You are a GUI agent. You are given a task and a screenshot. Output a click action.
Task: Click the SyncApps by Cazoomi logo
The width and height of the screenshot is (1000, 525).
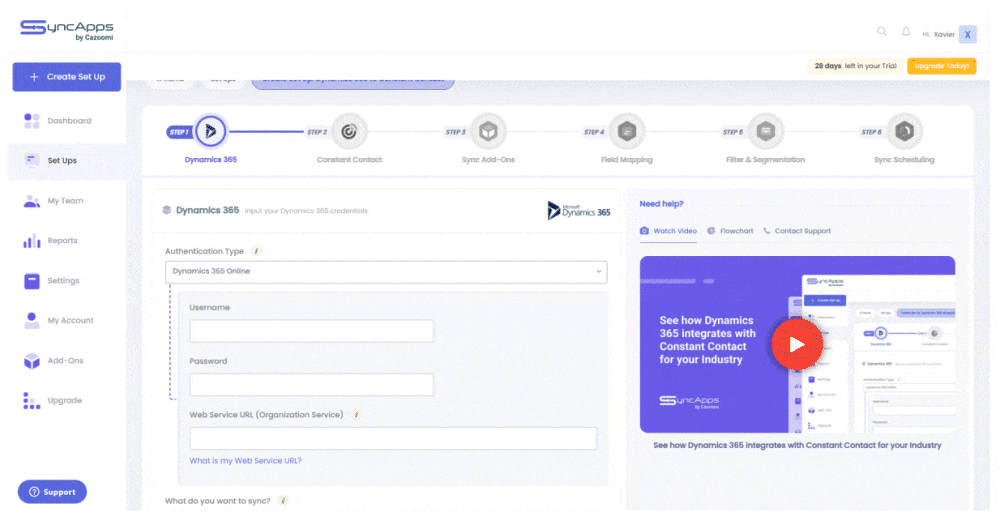point(66,29)
